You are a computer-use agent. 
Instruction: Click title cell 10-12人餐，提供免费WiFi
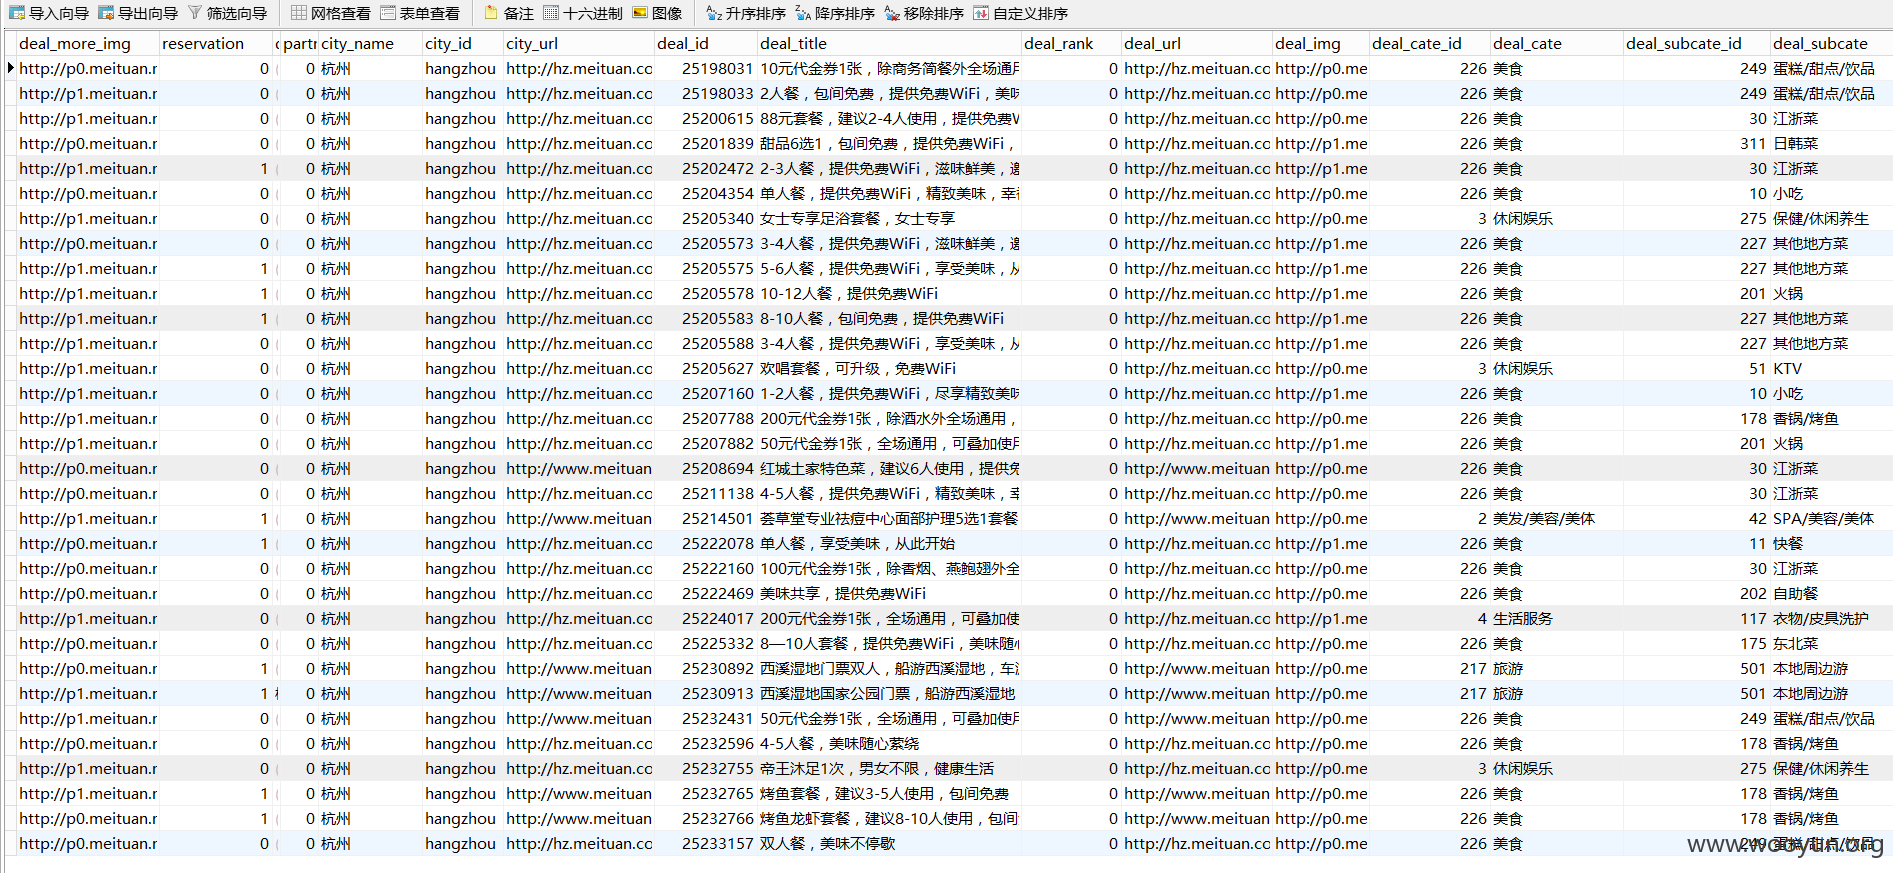point(889,293)
